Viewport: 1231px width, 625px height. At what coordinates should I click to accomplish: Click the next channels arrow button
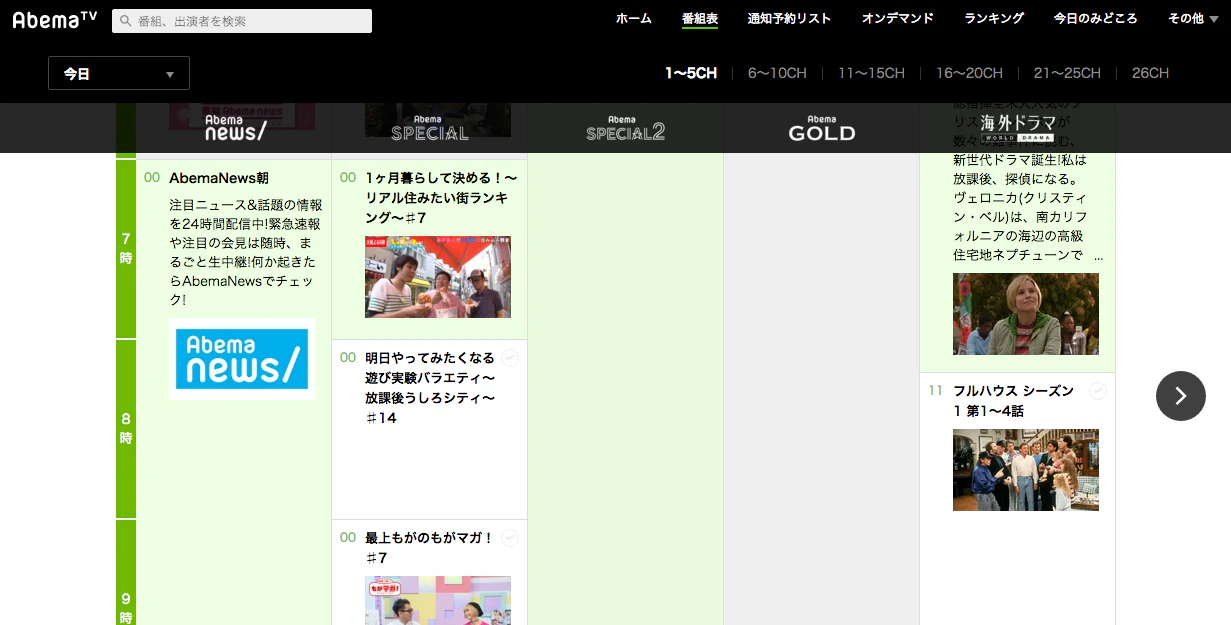point(1181,396)
